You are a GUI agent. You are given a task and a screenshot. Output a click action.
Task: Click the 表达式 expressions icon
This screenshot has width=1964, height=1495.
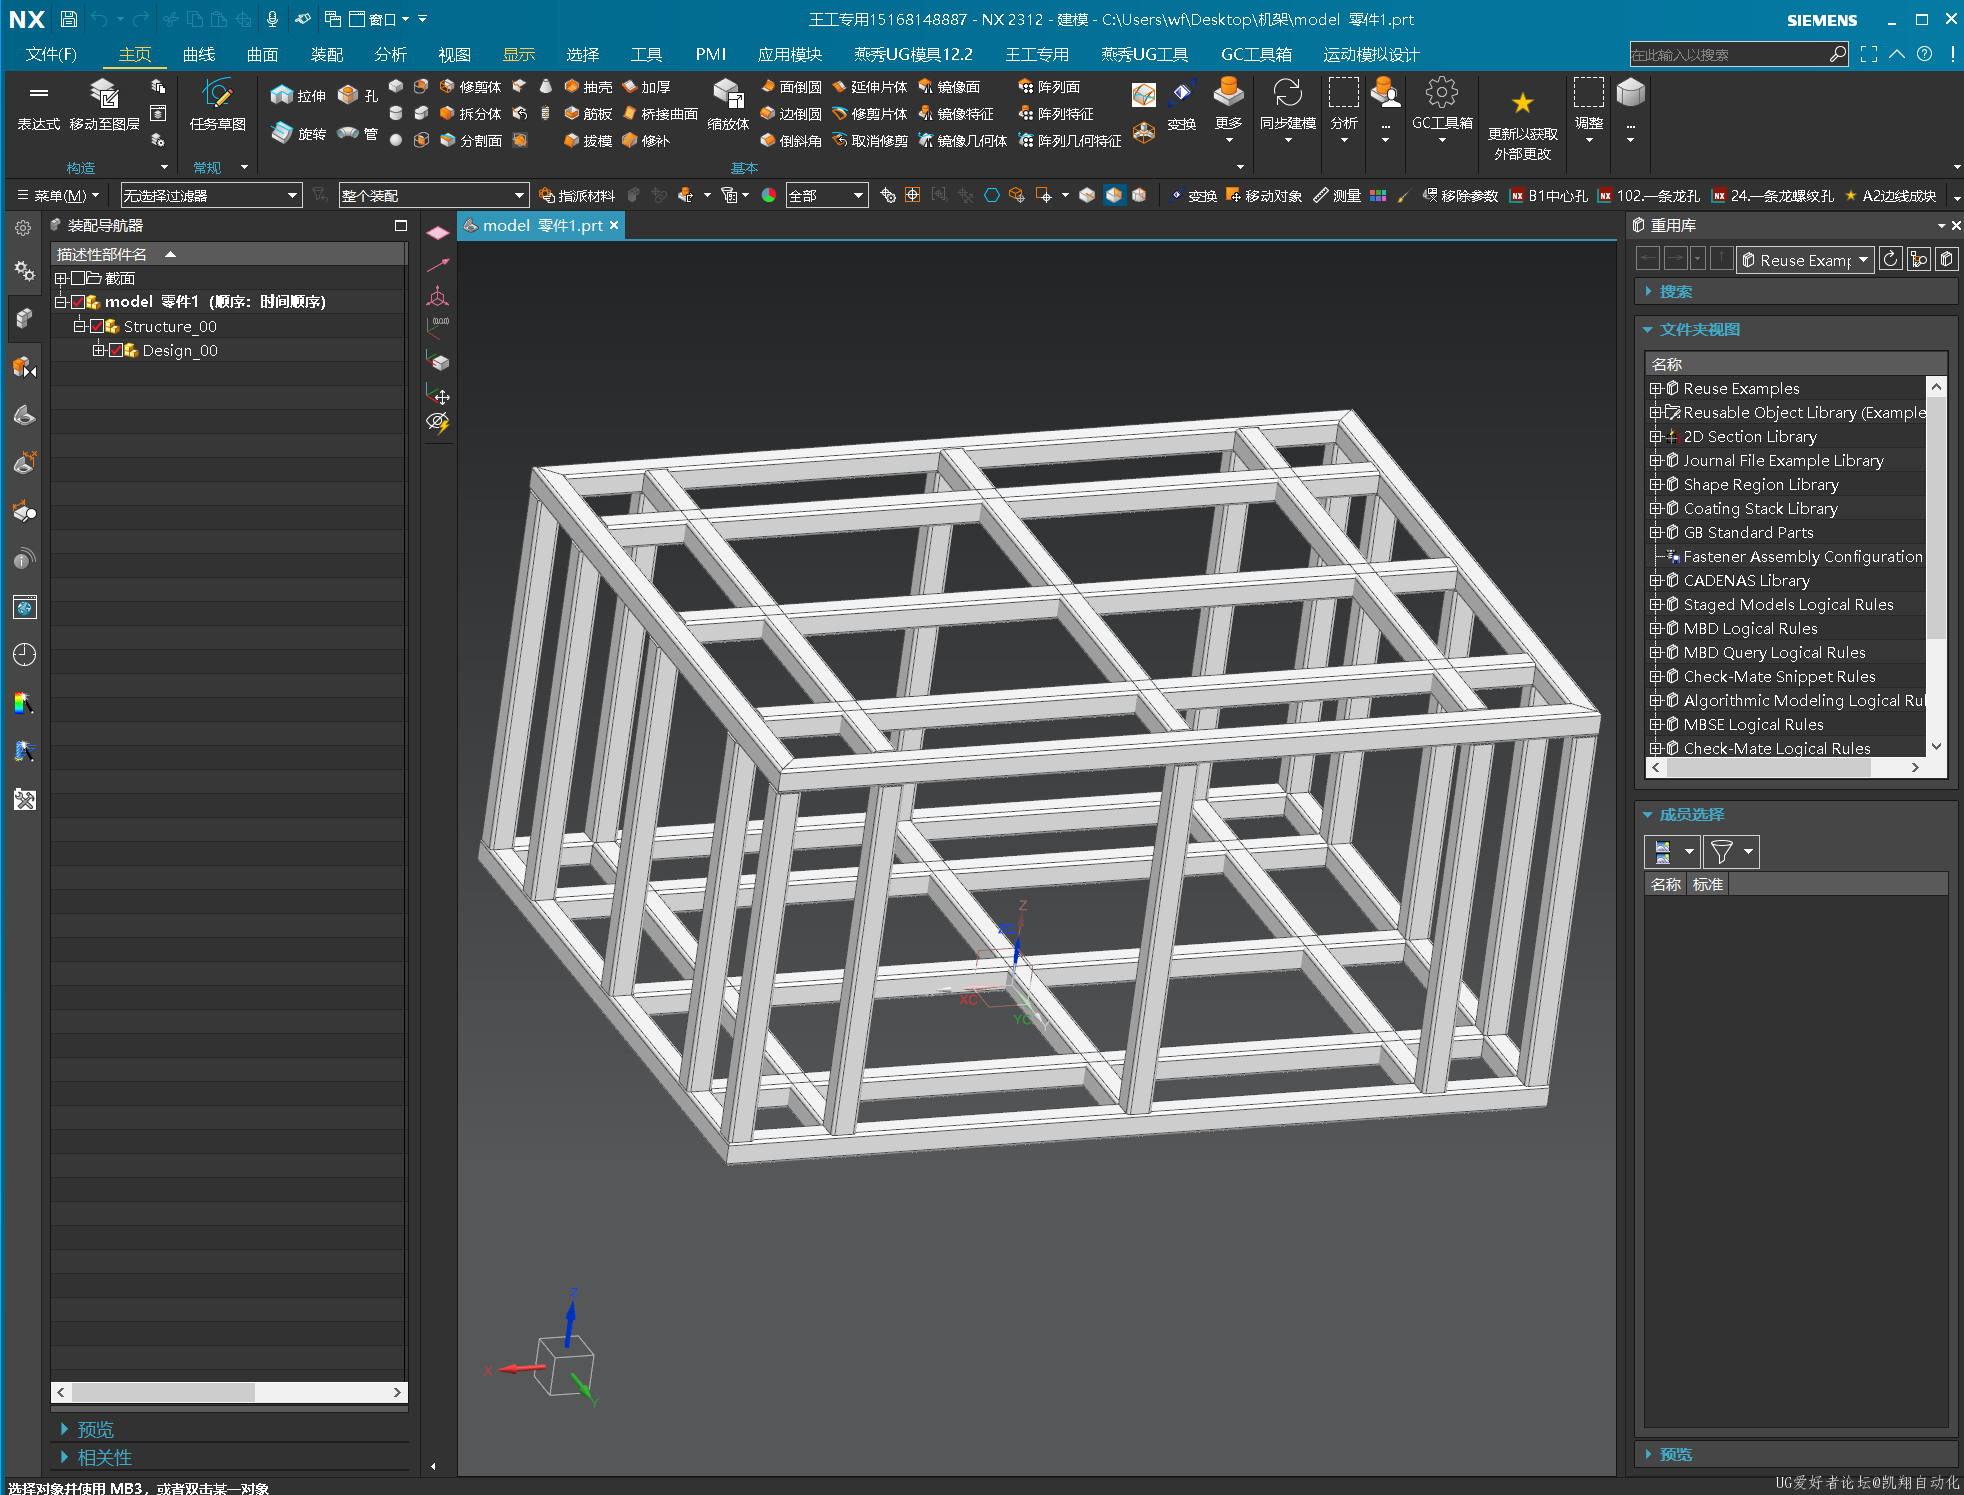click(x=39, y=105)
